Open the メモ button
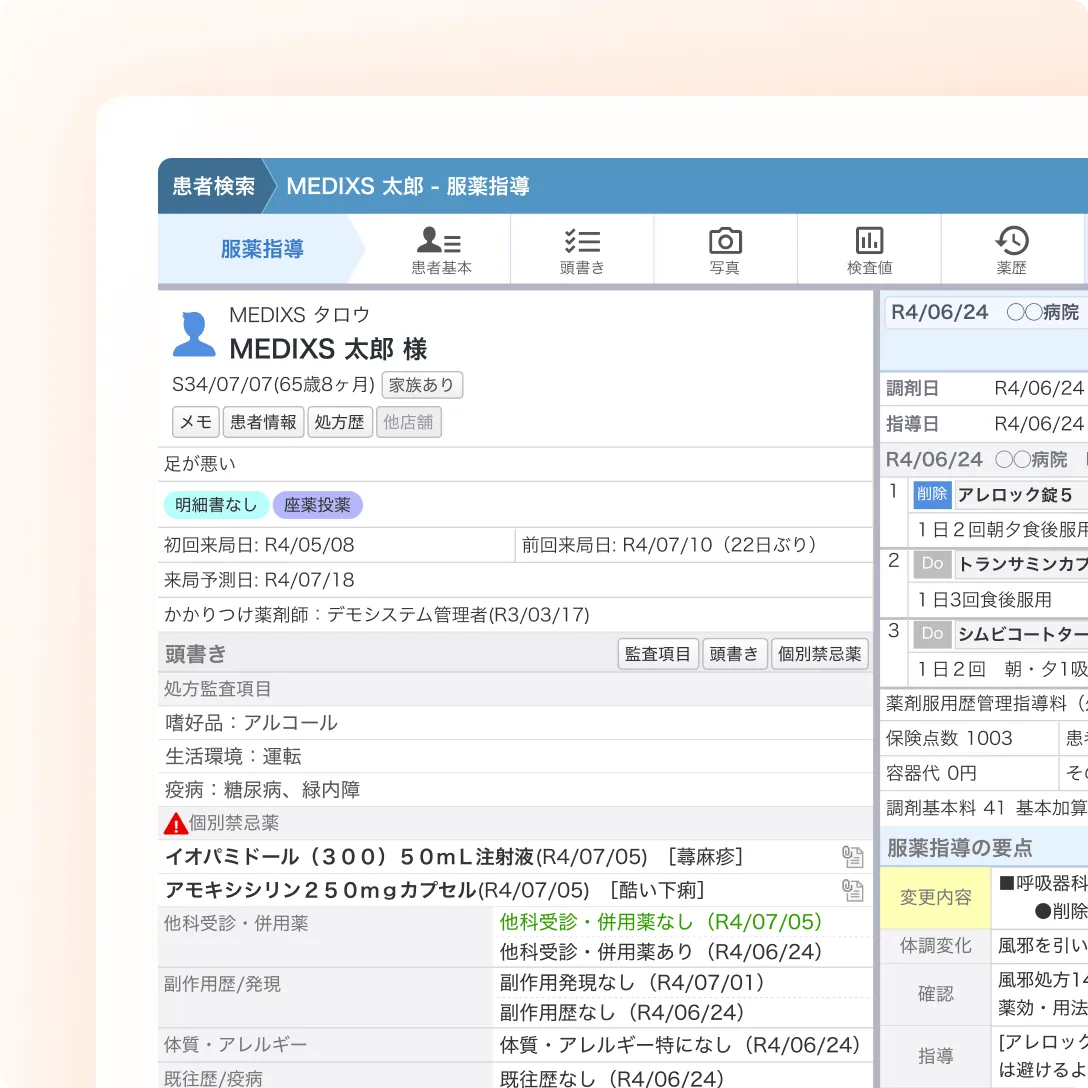The image size is (1088, 1088). tap(195, 422)
